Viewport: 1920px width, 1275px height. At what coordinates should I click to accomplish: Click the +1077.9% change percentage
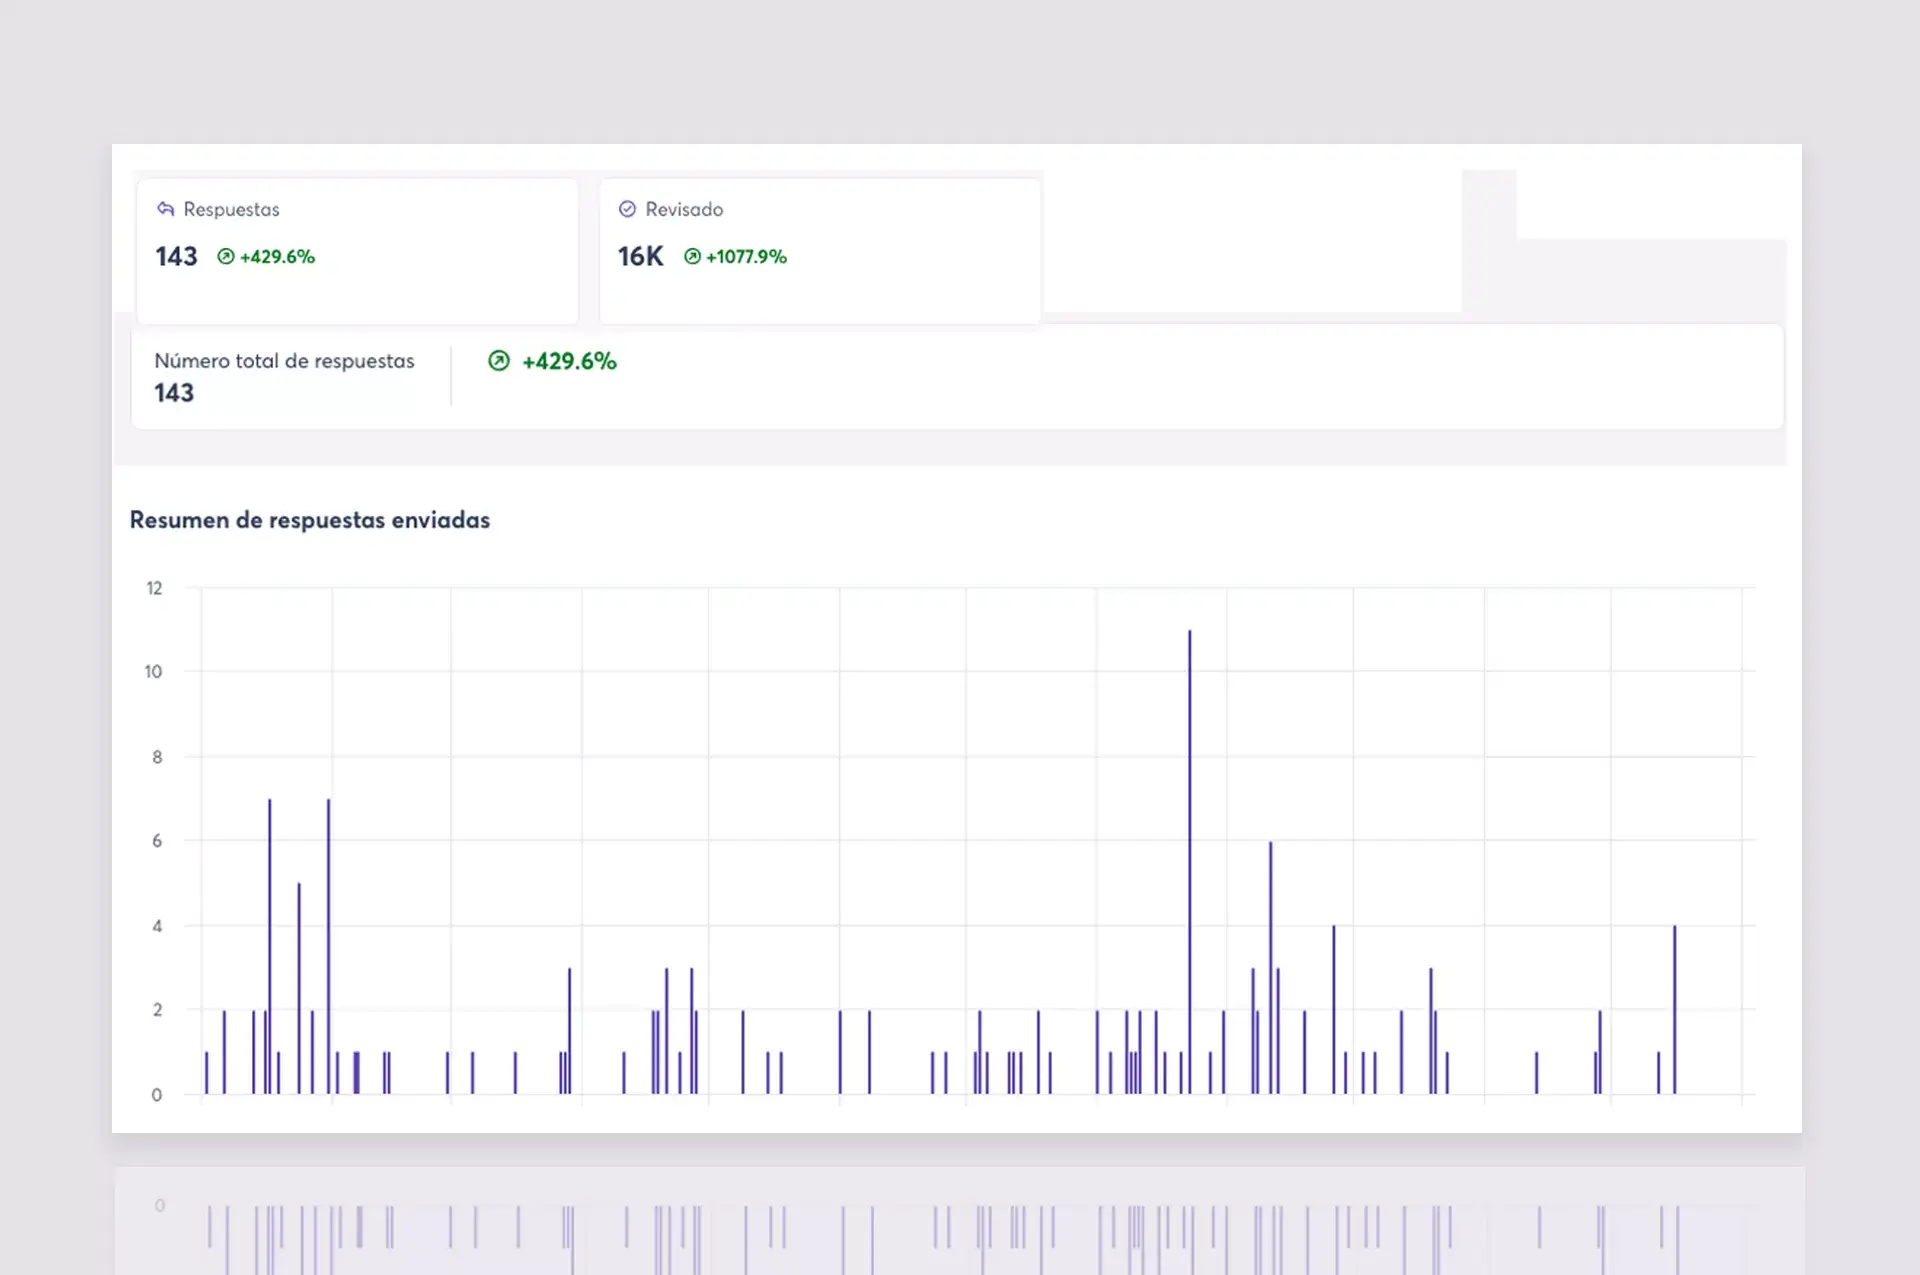pyautogui.click(x=747, y=257)
